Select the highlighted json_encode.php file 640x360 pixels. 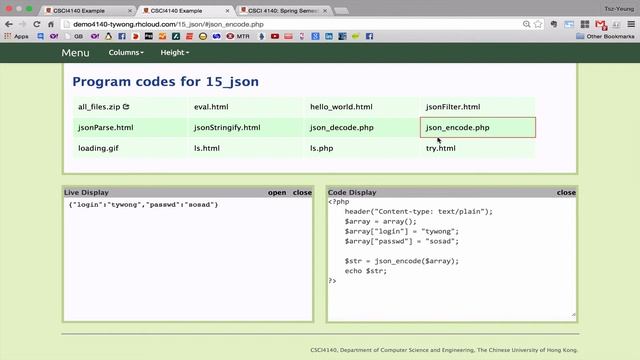pyautogui.click(x=478, y=127)
